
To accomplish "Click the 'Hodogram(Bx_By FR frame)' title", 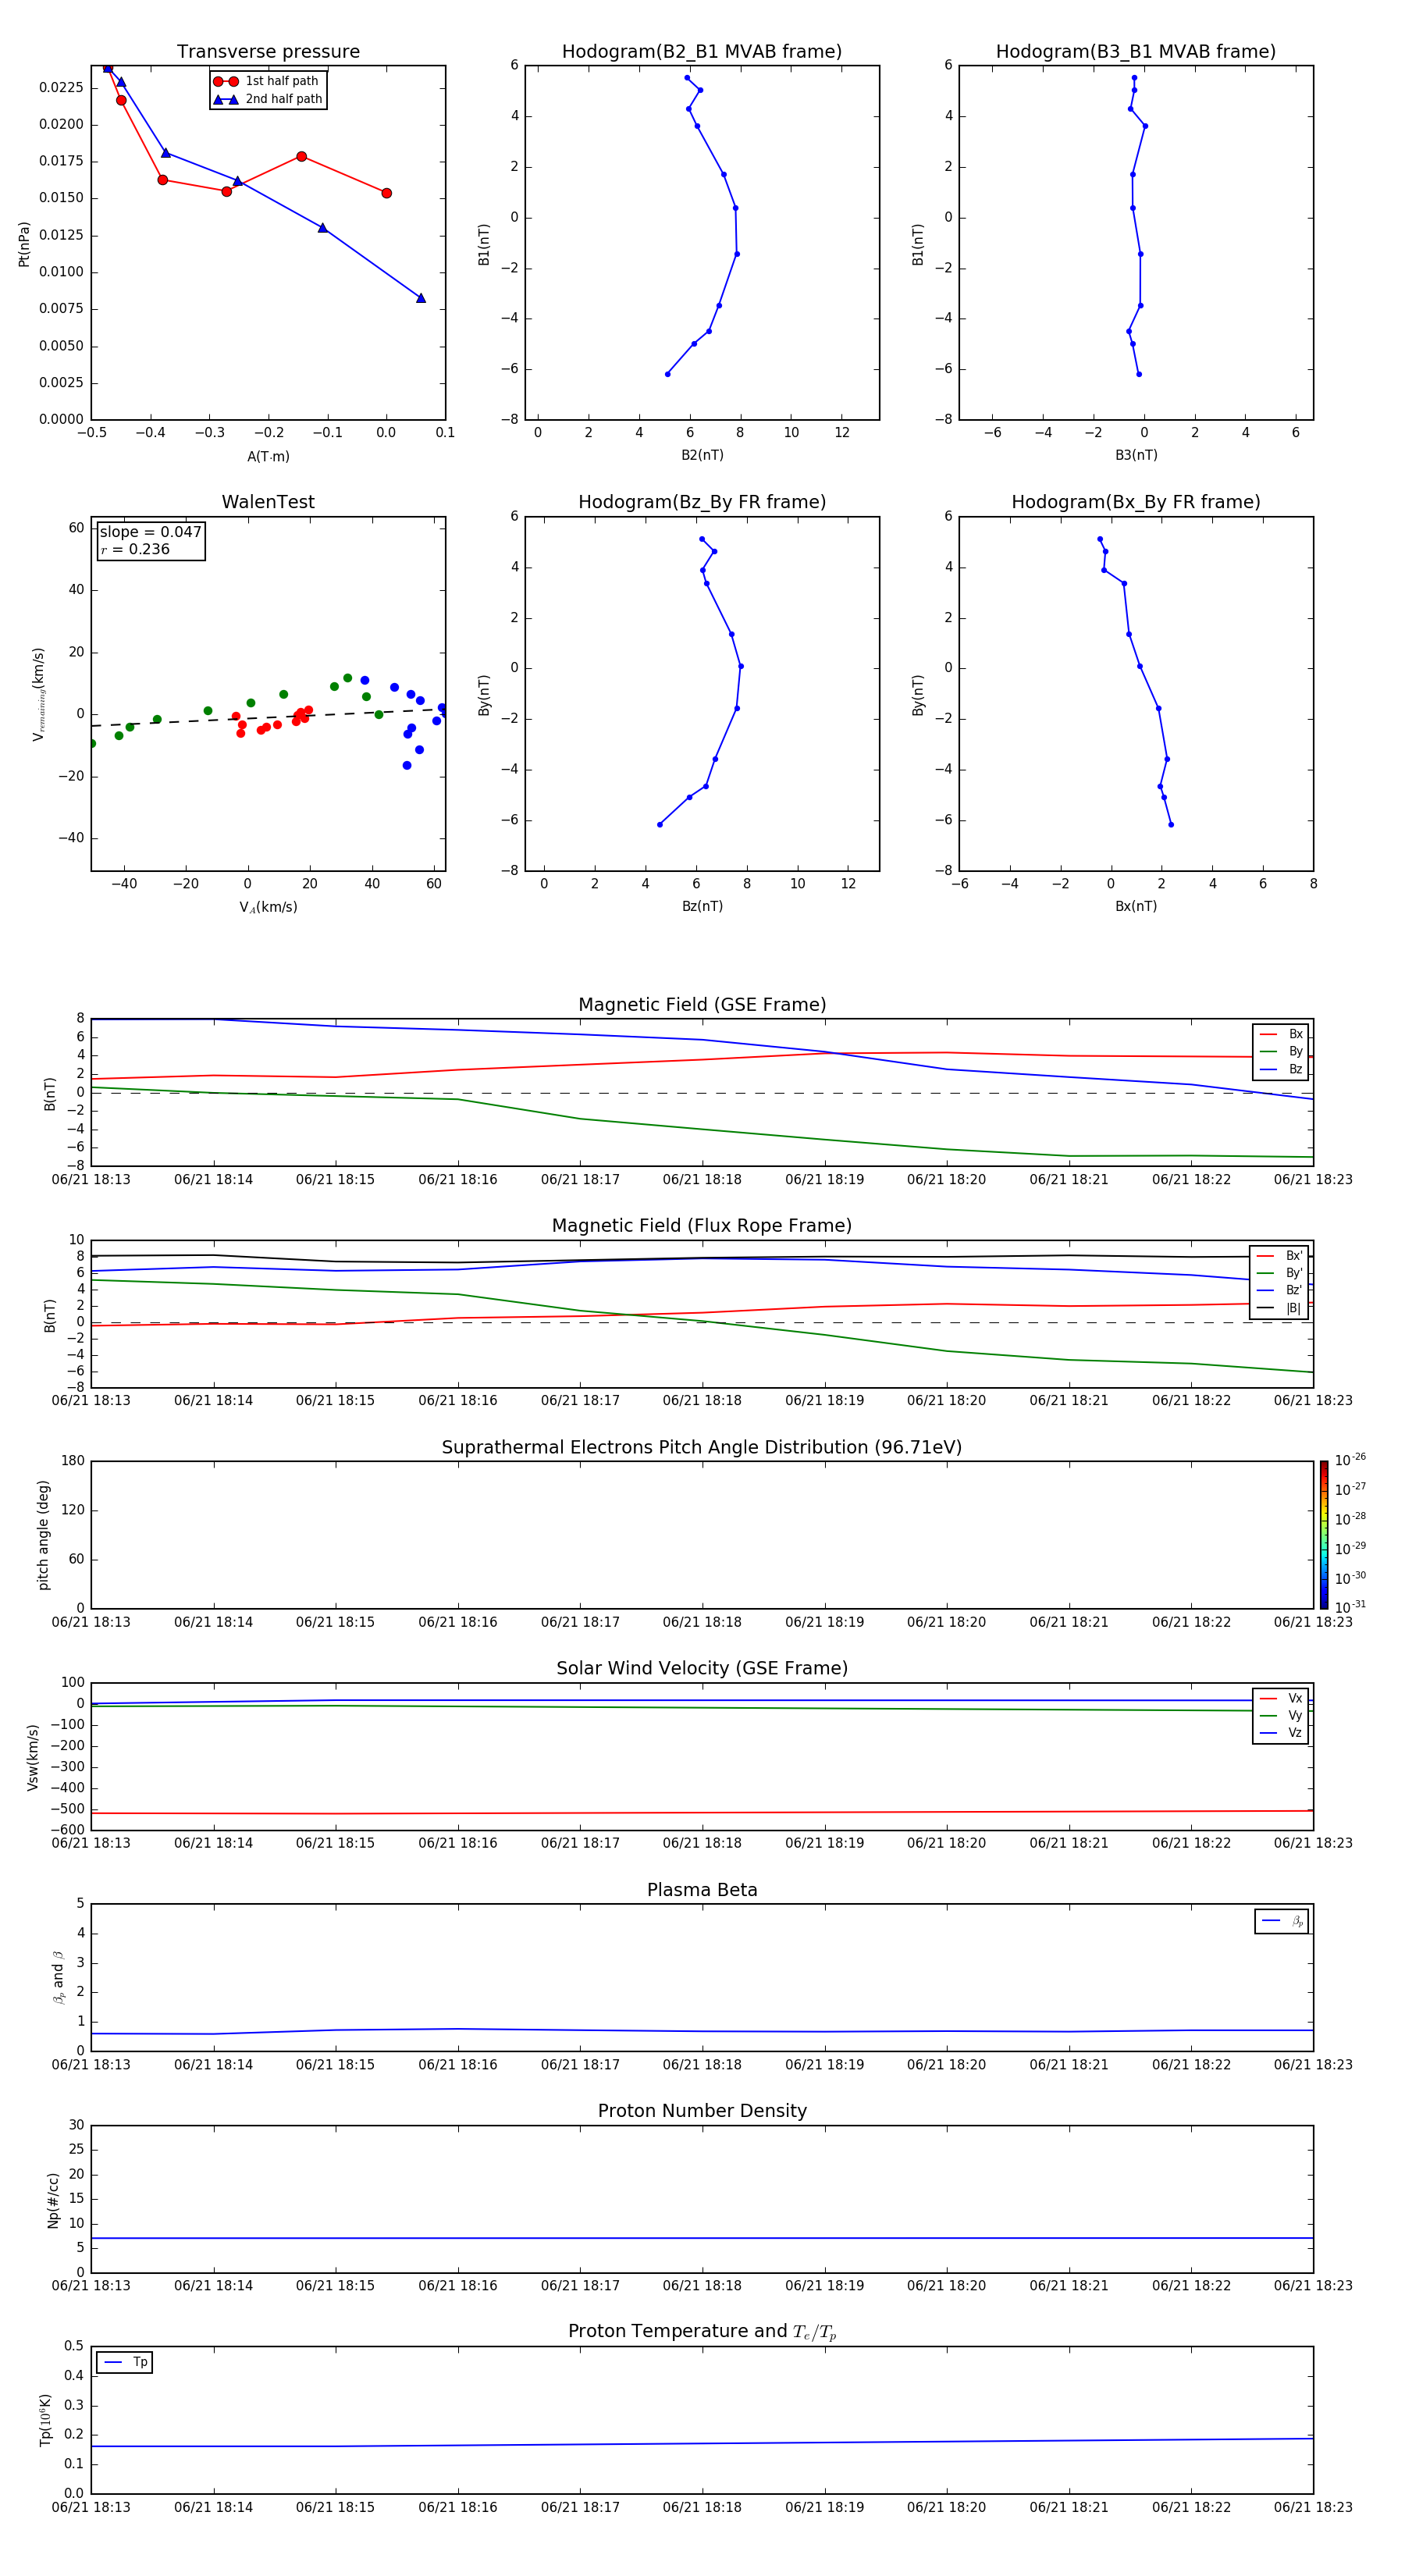I will click(1136, 502).
